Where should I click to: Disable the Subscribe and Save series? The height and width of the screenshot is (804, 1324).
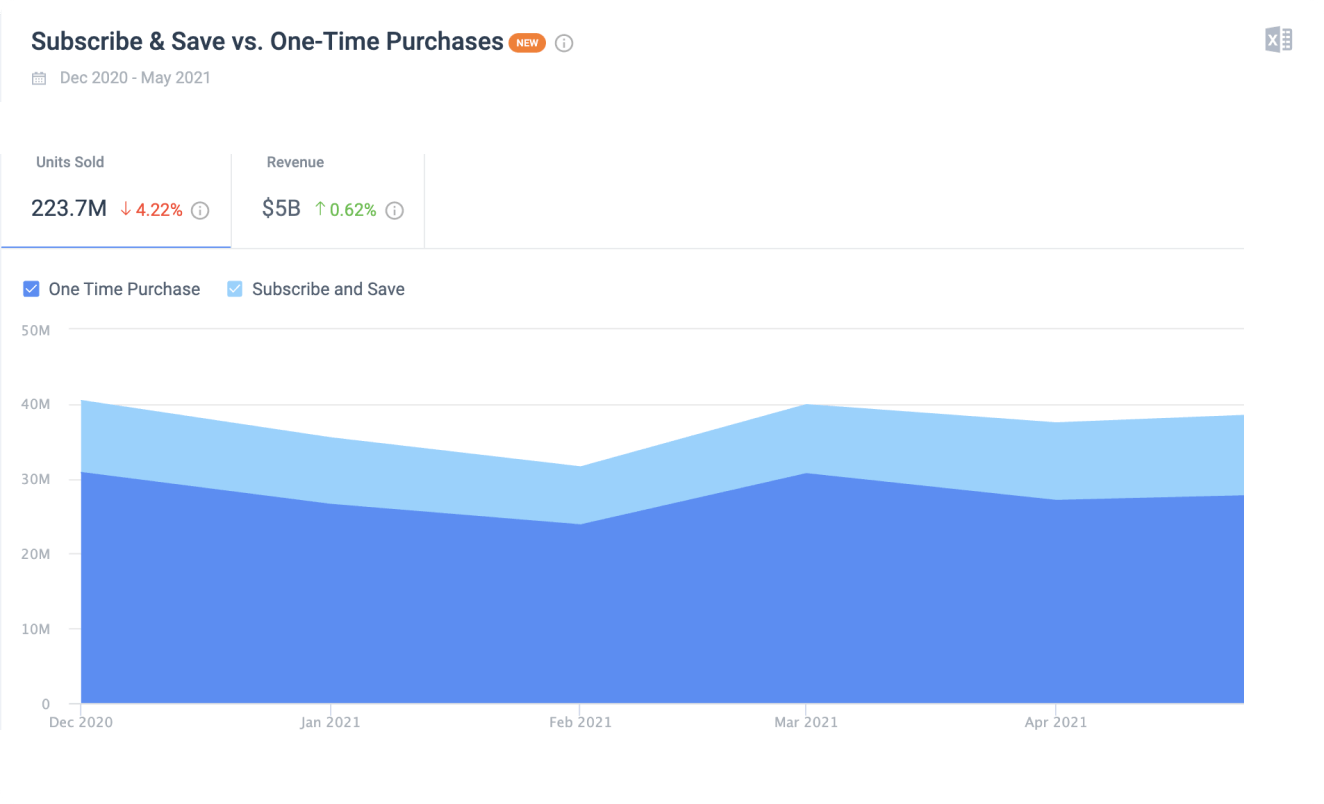235,288
